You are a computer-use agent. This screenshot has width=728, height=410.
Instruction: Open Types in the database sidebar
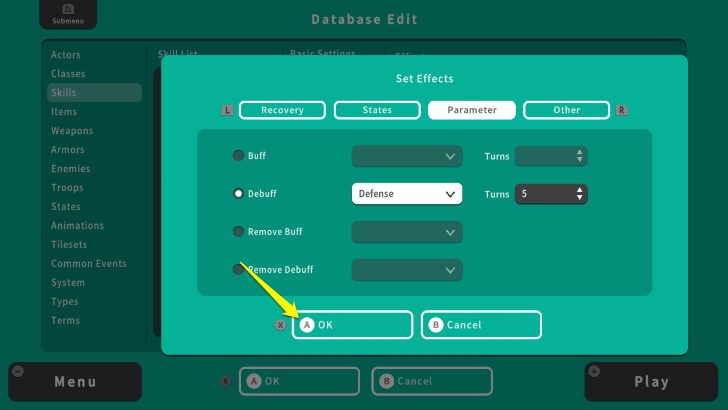pyautogui.click(x=65, y=302)
